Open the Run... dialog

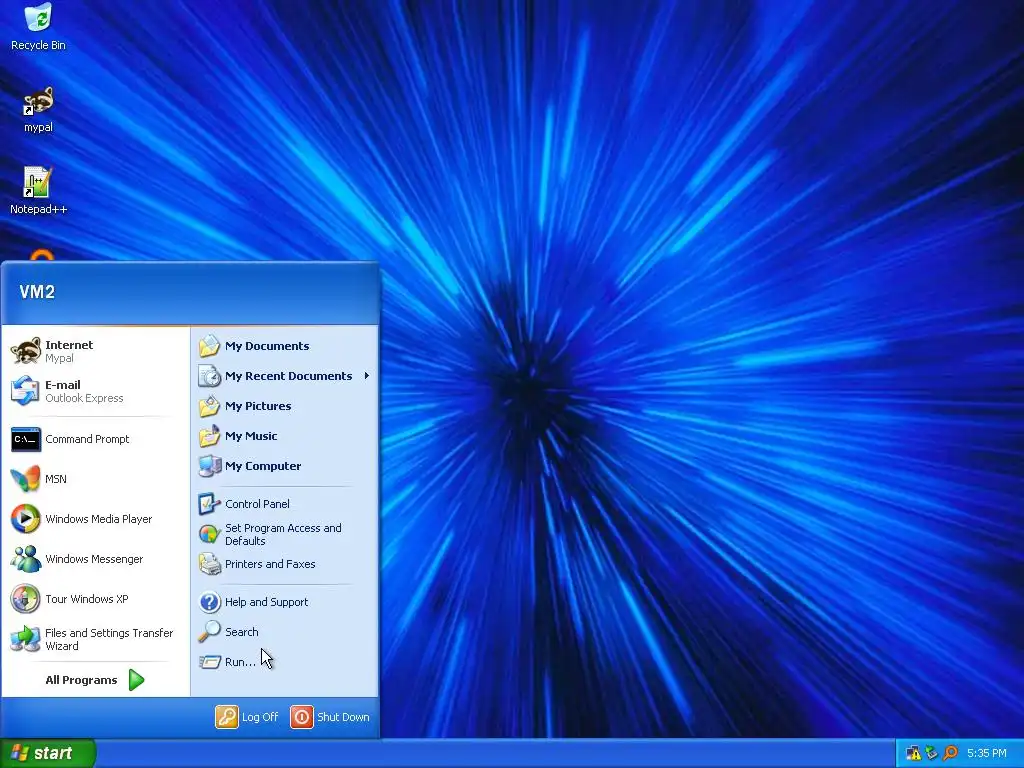[285, 662]
